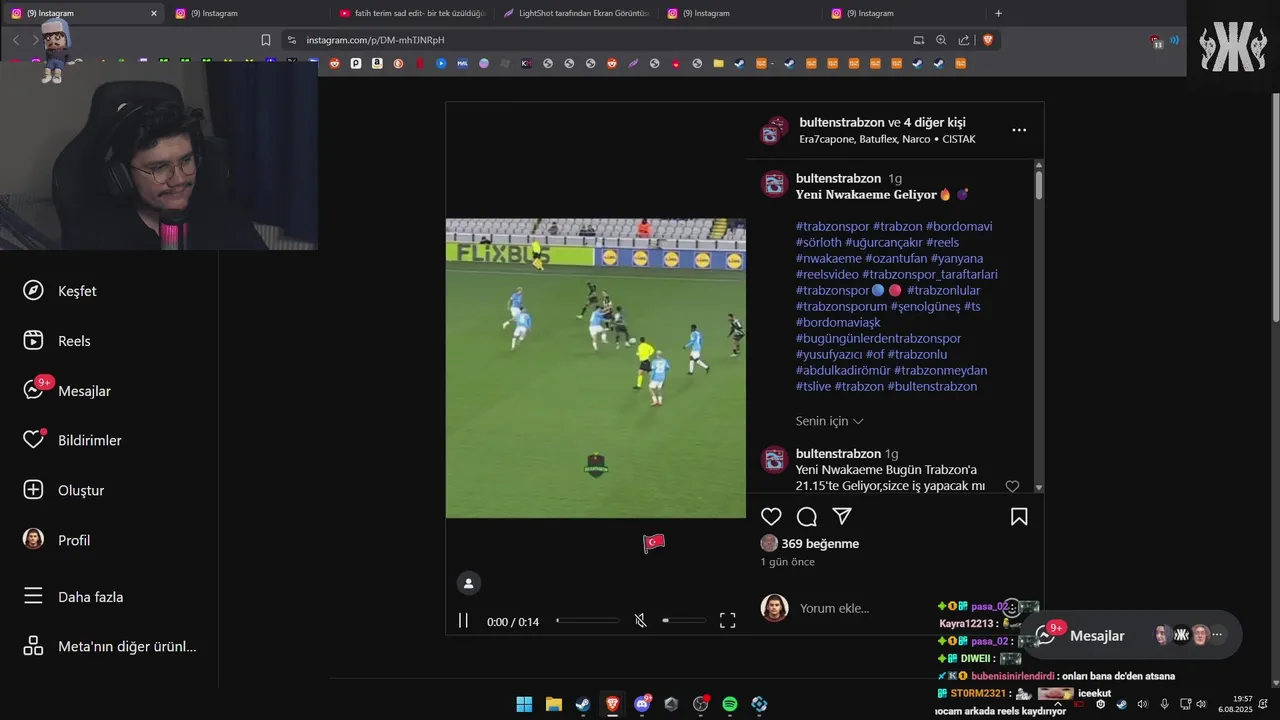The height and width of the screenshot is (720, 1280).
Task: Open Steam from the taskbar
Action: click(x=583, y=704)
